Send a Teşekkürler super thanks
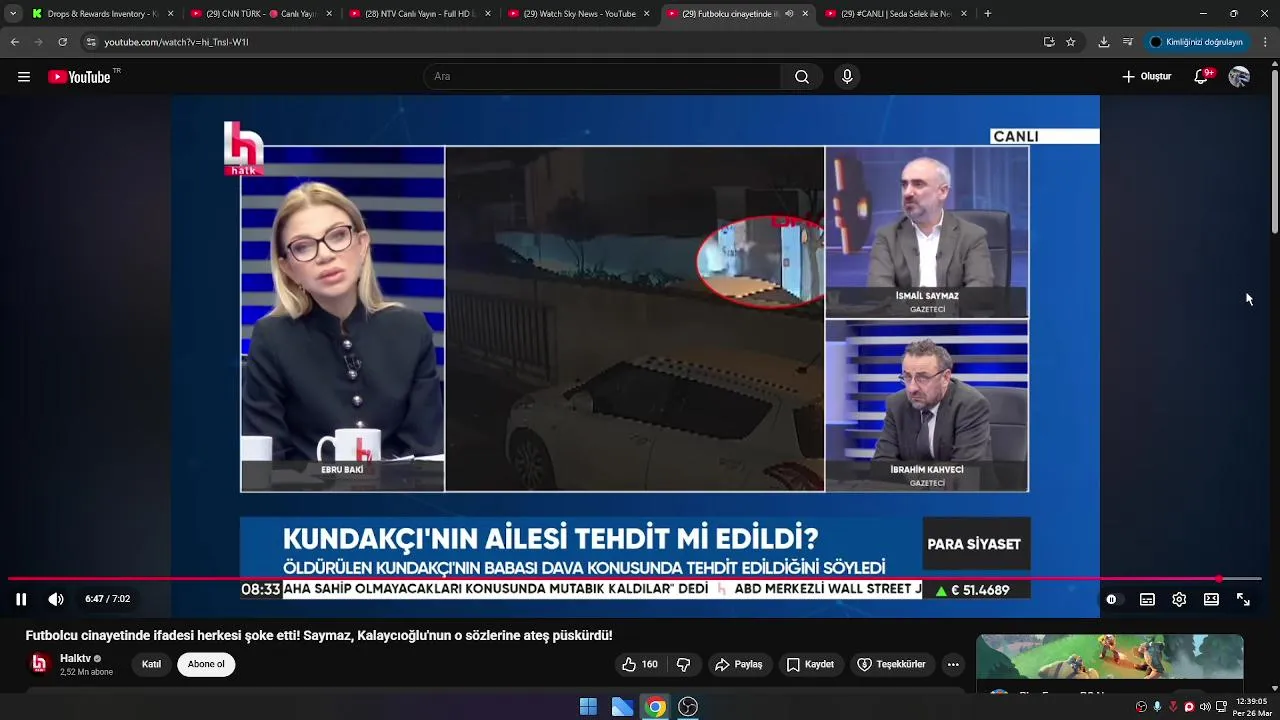 (x=891, y=664)
